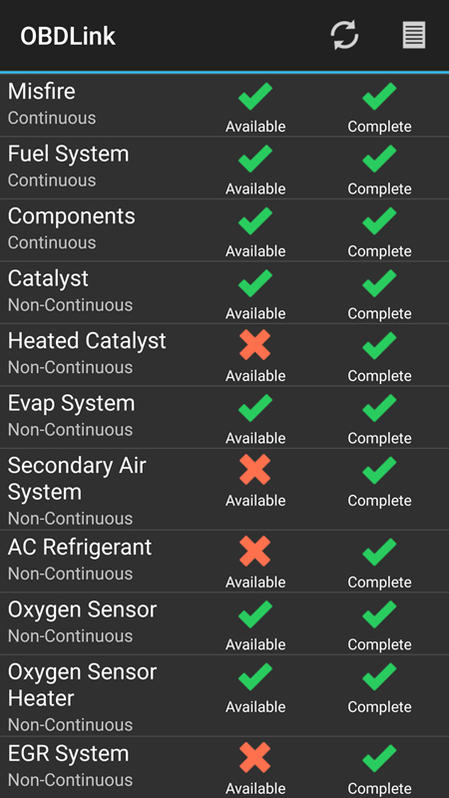The height and width of the screenshot is (798, 449).
Task: Tap the refresh icon in header
Action: [x=345, y=36]
